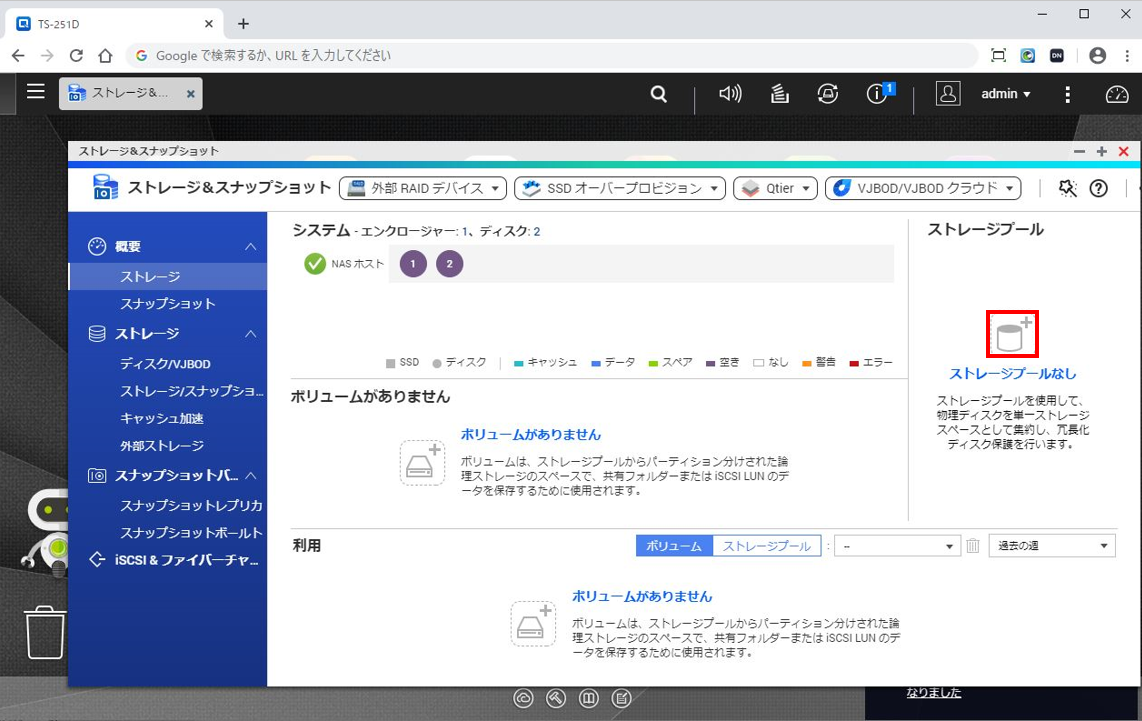Screen dimensions: 1142x721
Task: Open ディスク/VJBOD in the sidebar
Action: 165,364
